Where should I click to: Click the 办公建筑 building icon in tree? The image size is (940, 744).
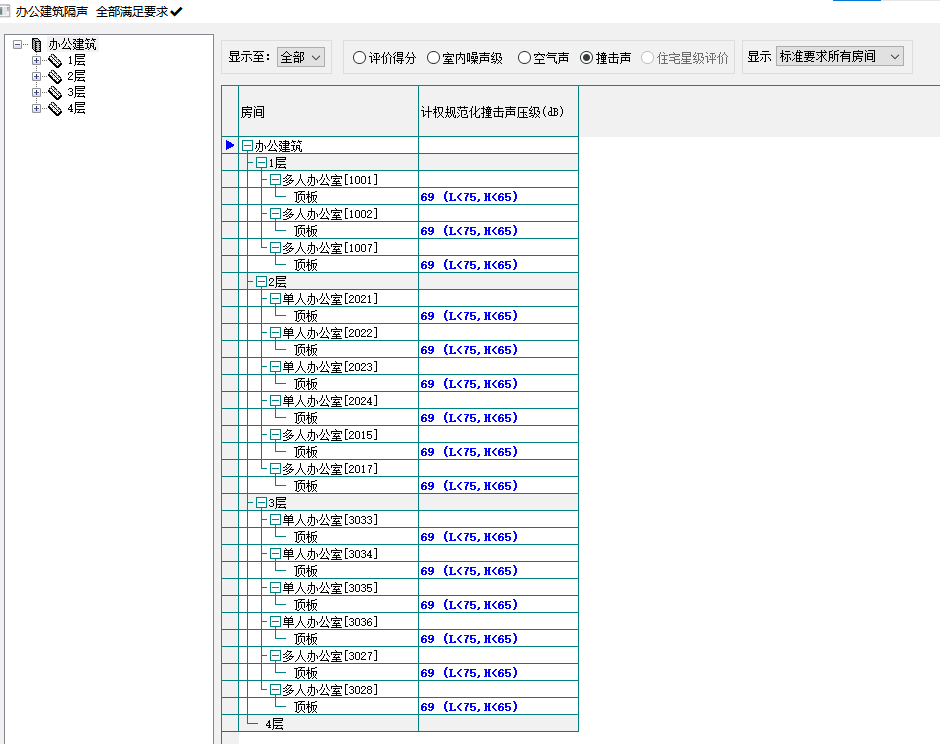37,45
